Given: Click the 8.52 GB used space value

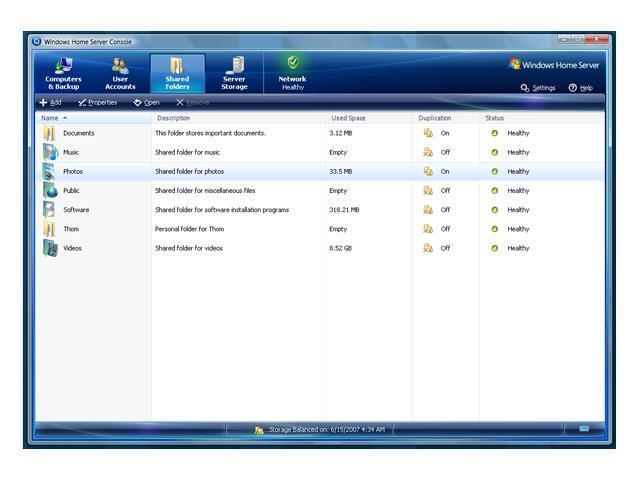Looking at the screenshot, I should tap(340, 248).
